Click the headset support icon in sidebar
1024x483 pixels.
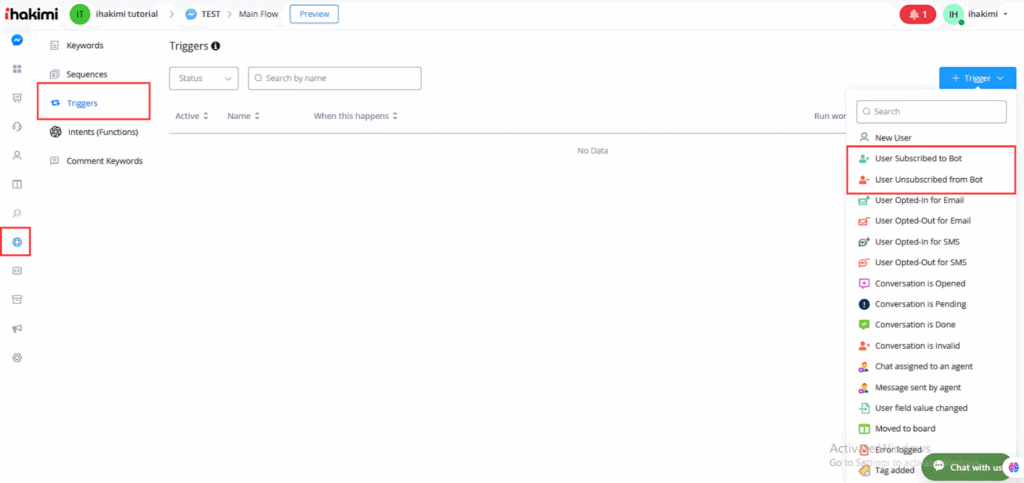[x=17, y=127]
